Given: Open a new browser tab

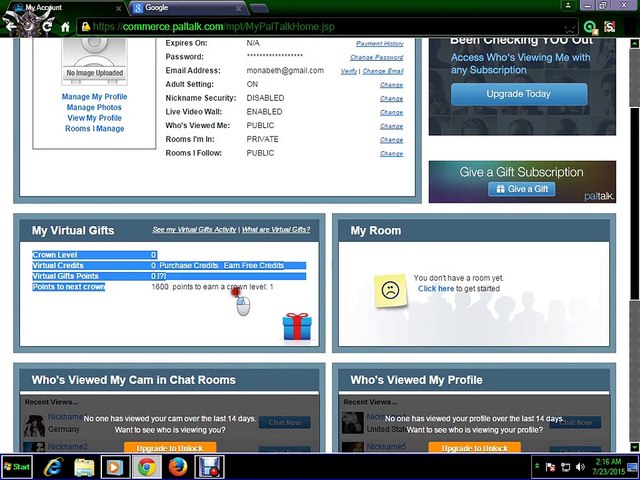Looking at the screenshot, I should click(259, 8).
